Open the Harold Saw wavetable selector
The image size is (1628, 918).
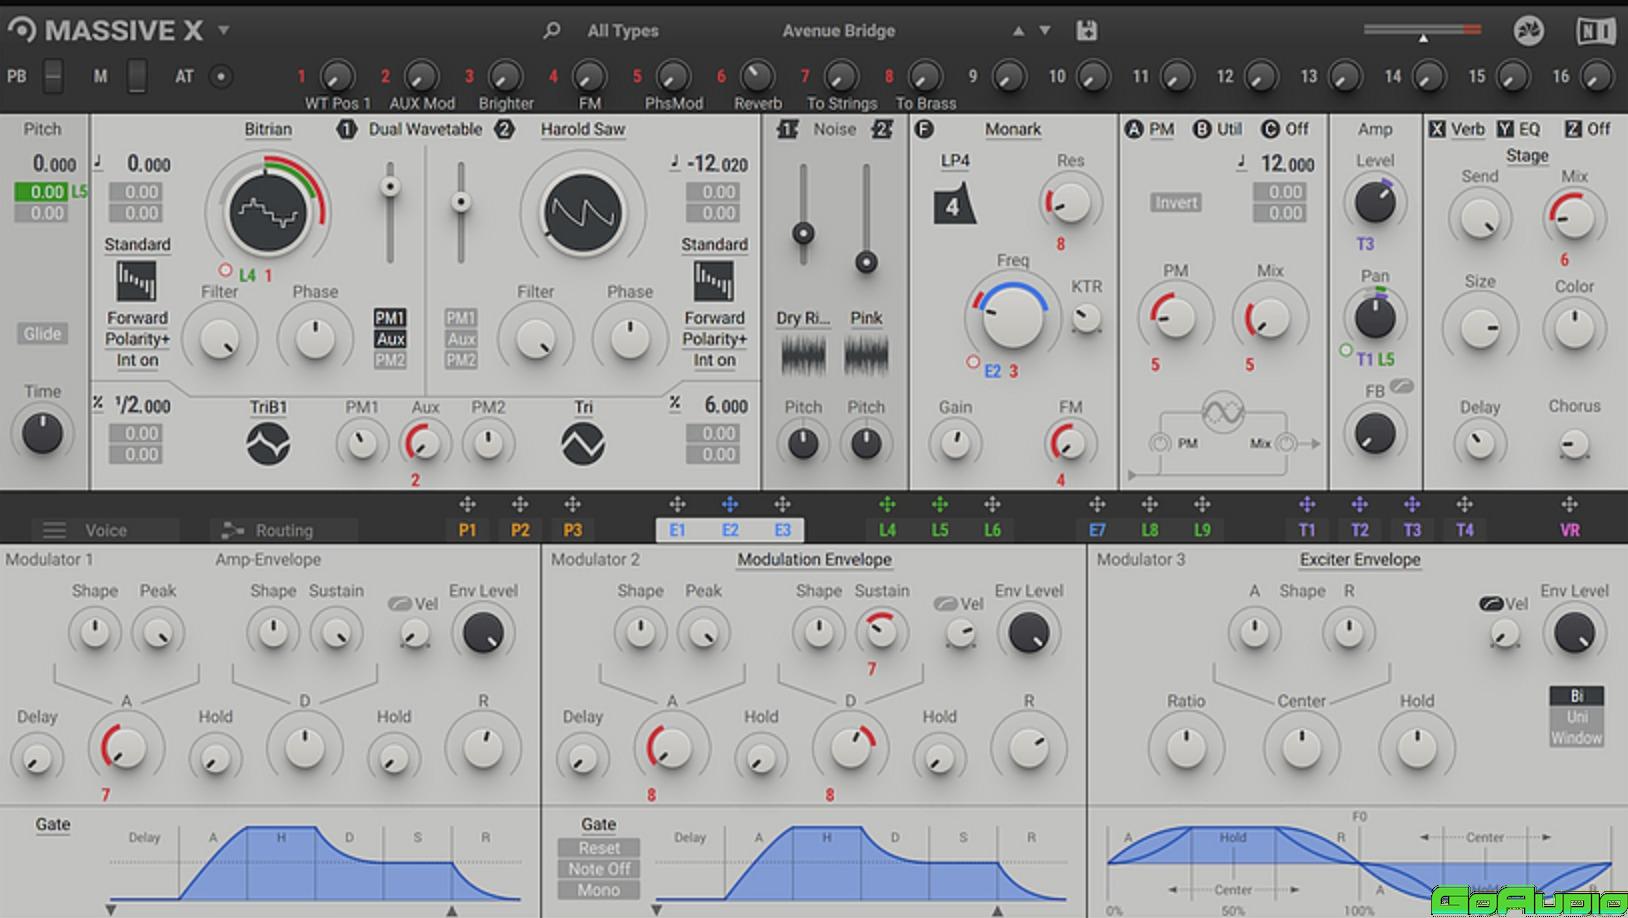click(x=583, y=129)
